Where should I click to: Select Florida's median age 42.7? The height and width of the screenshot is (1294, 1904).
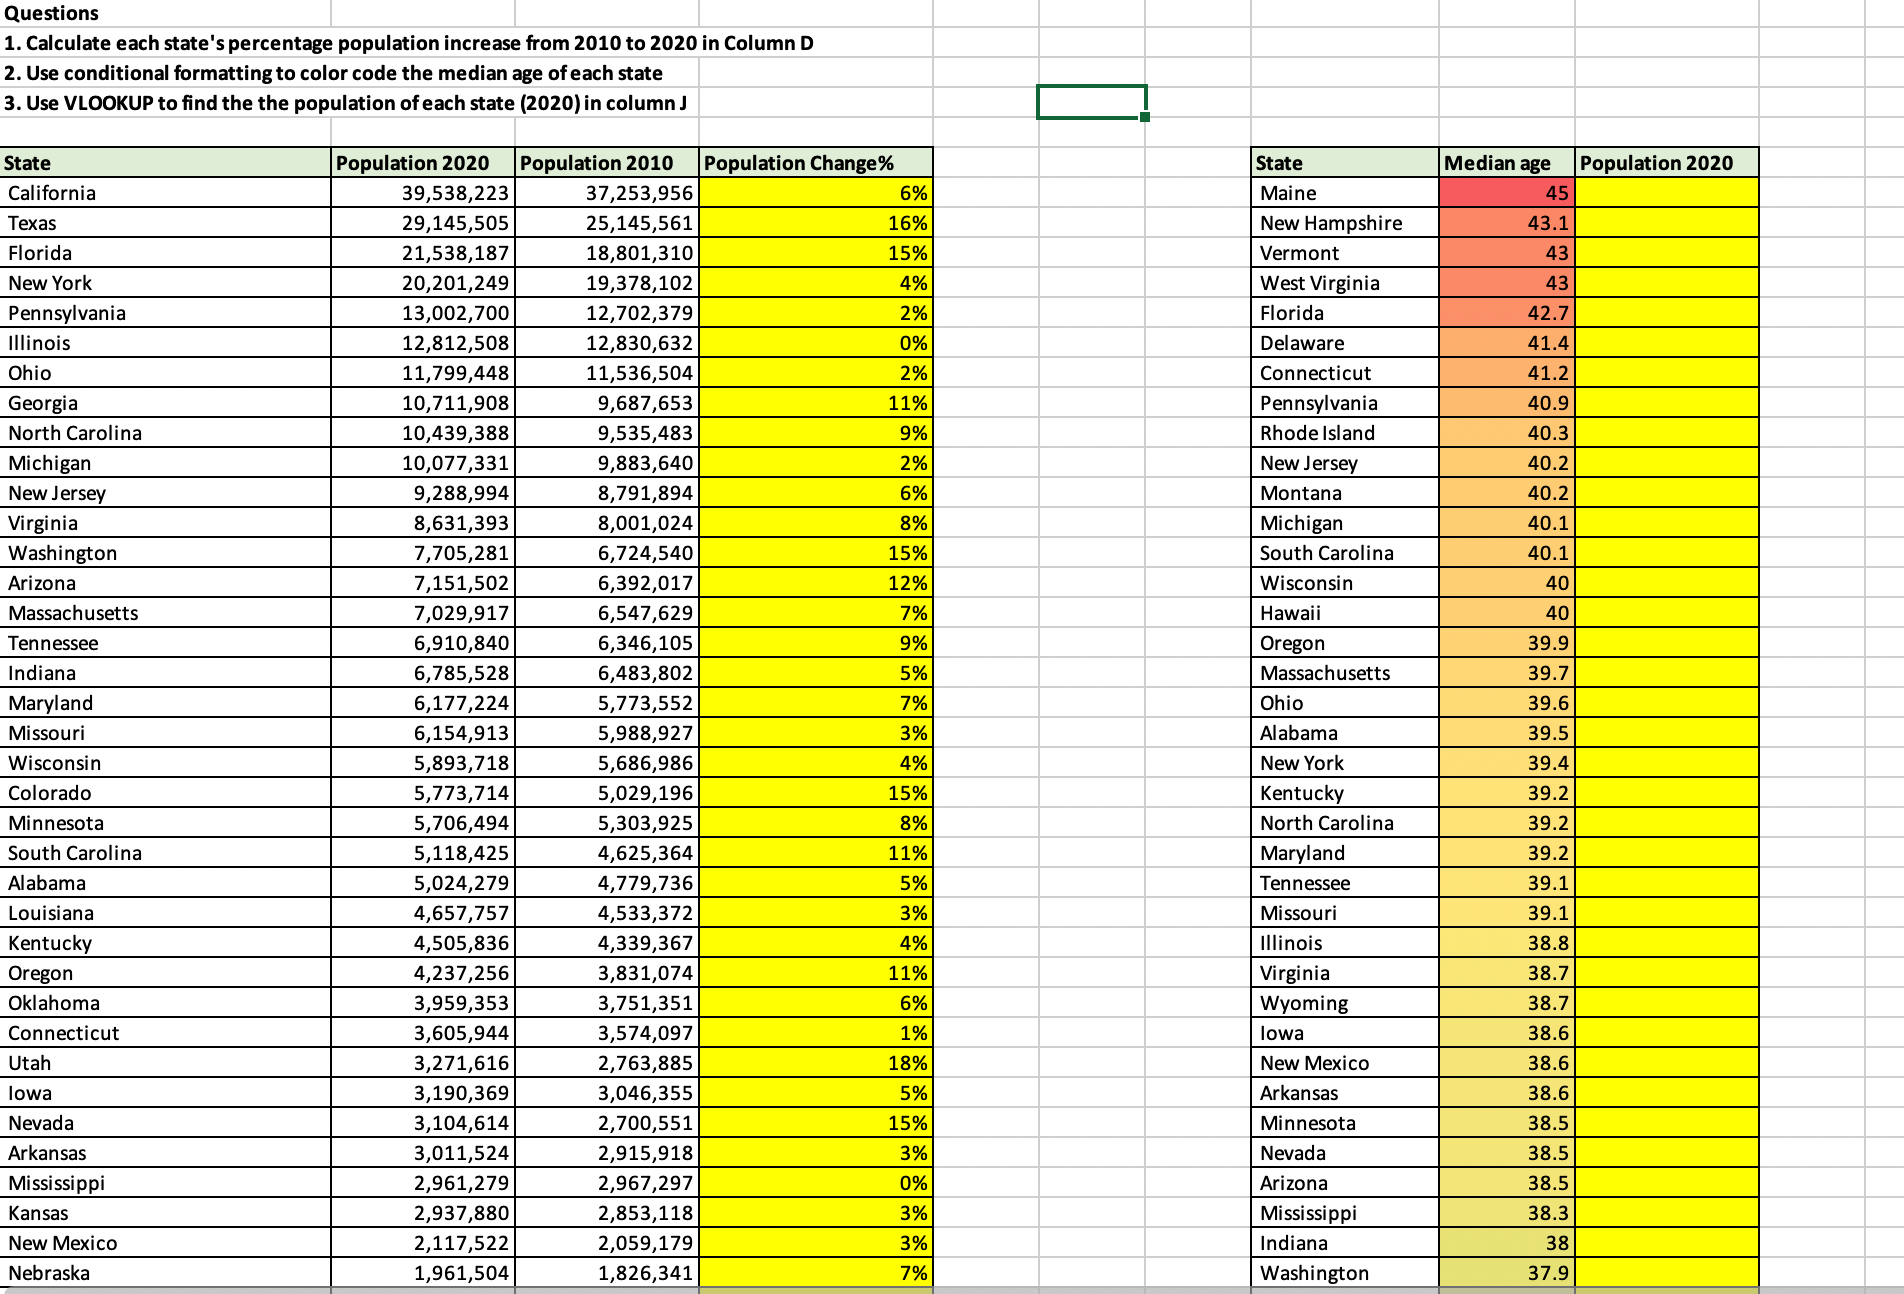(x=1507, y=312)
